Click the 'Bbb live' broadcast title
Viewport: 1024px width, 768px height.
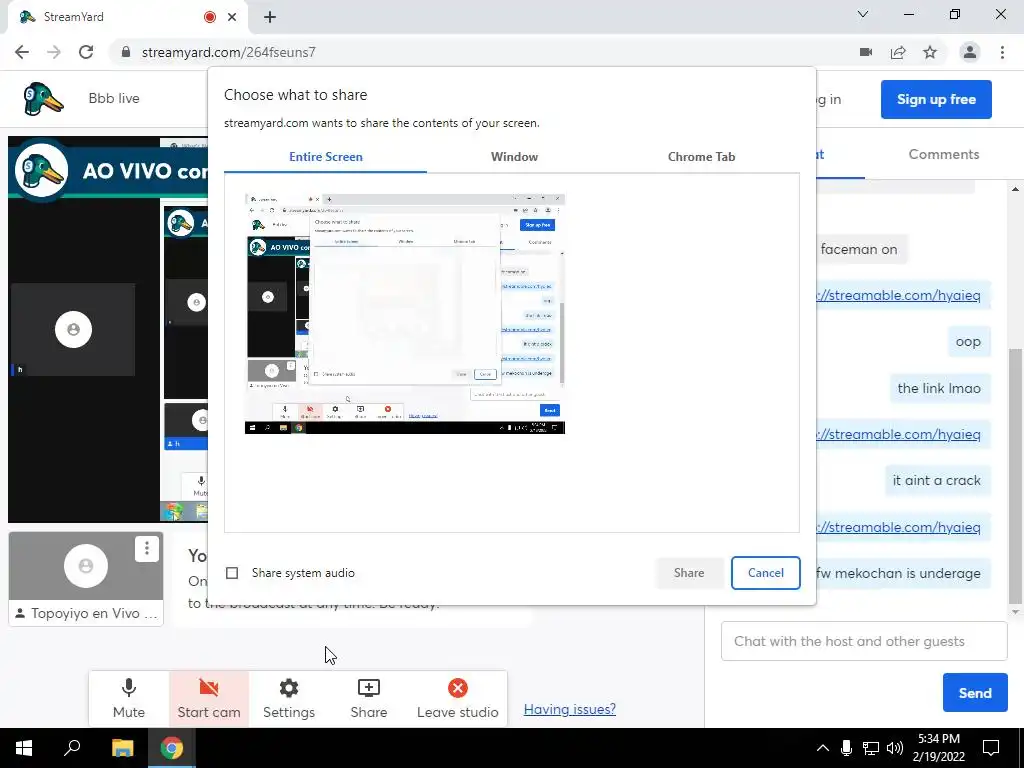click(x=114, y=99)
